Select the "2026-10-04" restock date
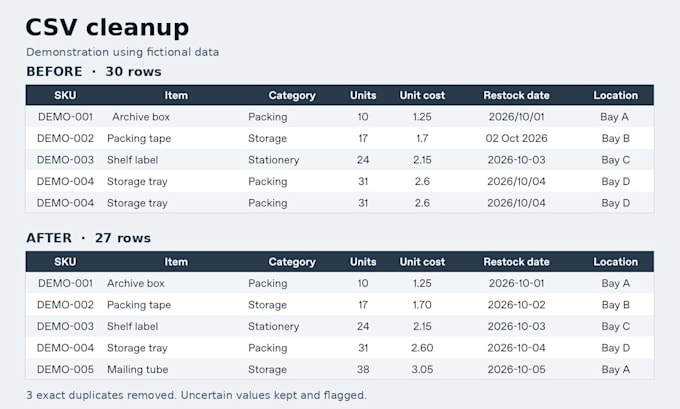The width and height of the screenshot is (680, 409). point(517,348)
